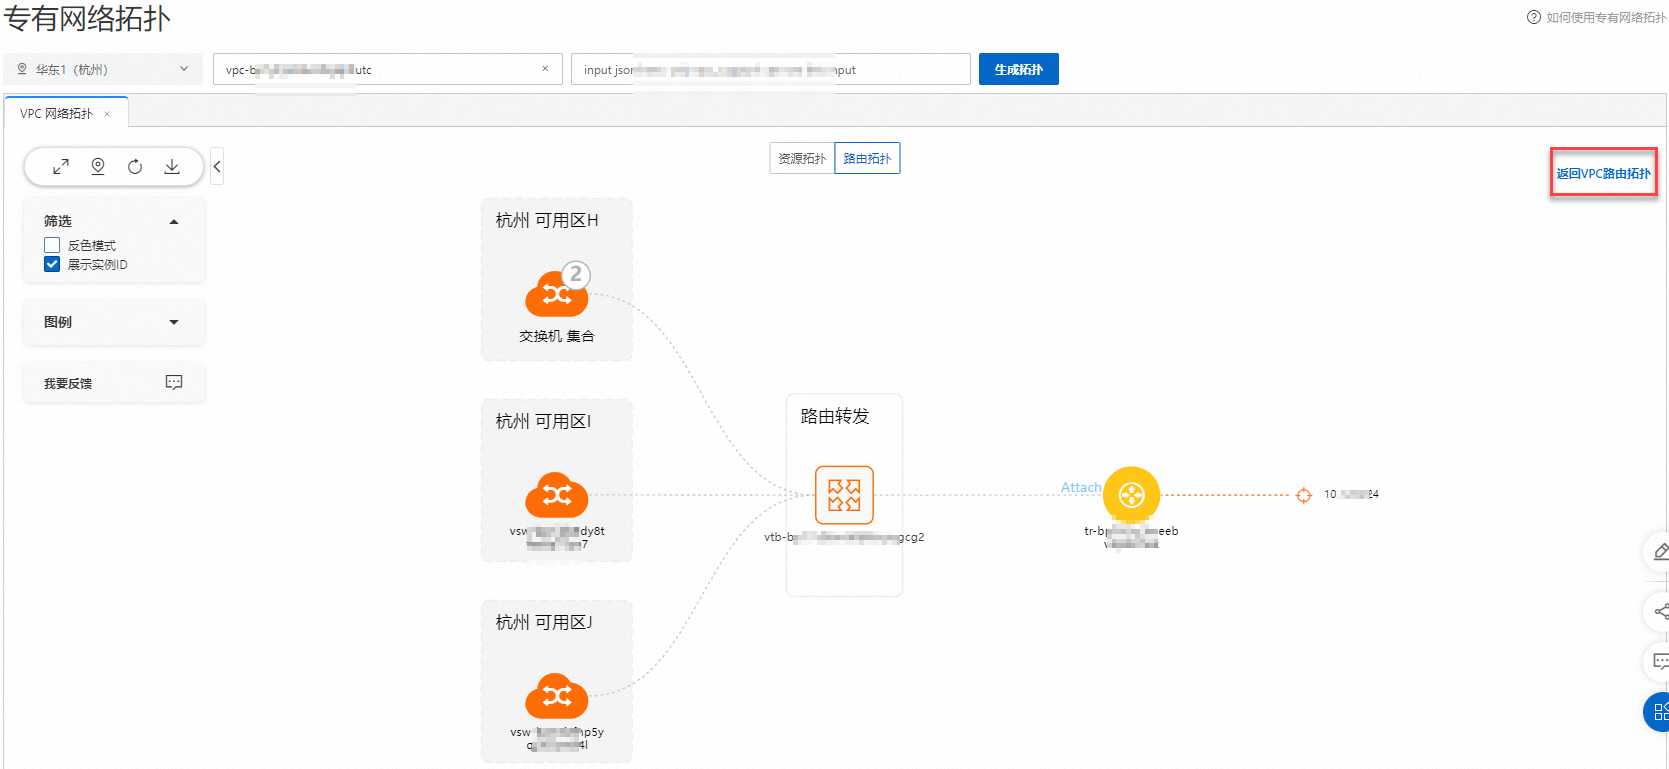
Task: Click the 杭州 可用区J zone title
Action: [x=544, y=622]
